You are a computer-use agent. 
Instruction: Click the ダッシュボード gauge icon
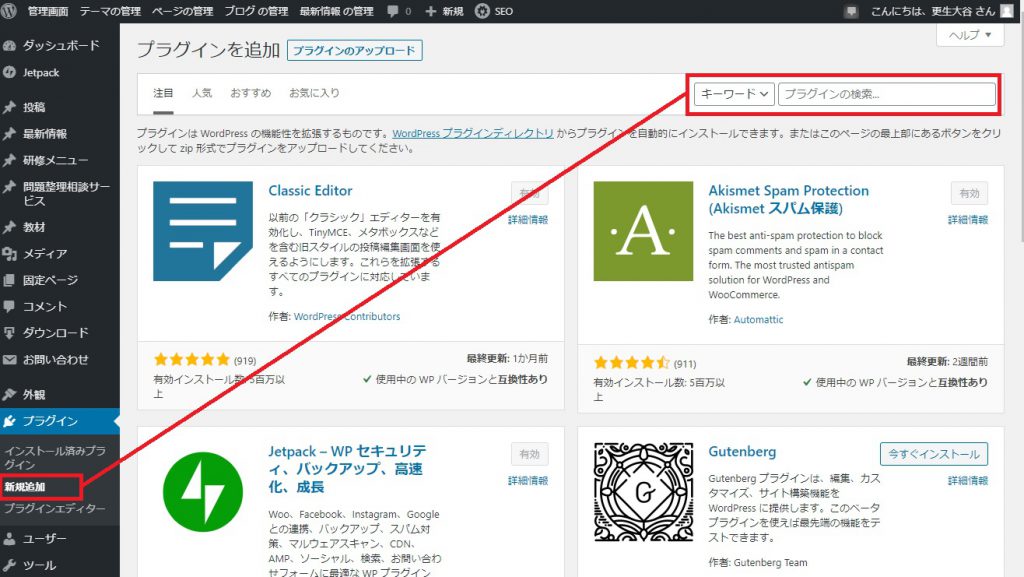pos(9,46)
